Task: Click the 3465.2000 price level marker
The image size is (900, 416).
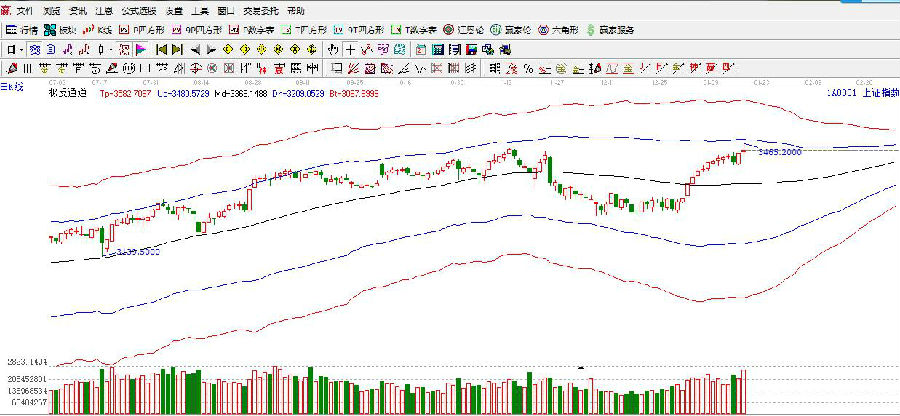Action: 780,151
